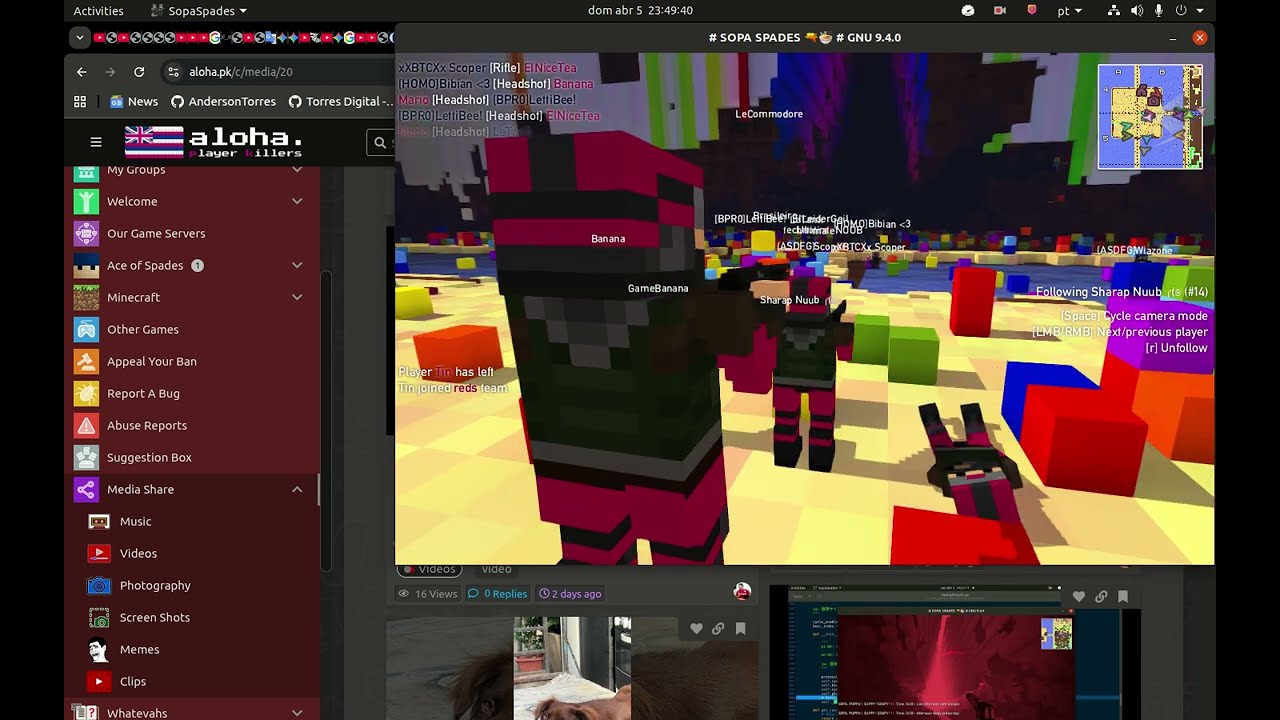
Task: Like the red screenshot post with heart icon
Action: coord(1078,597)
